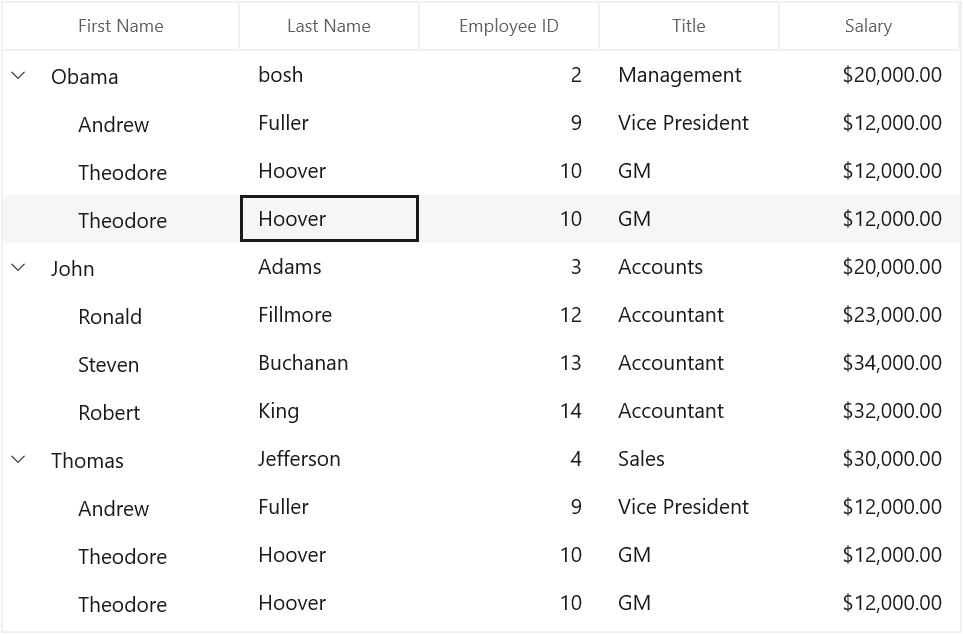The height and width of the screenshot is (634, 963).
Task: Select the Jefferson last name cell
Action: click(x=329, y=458)
